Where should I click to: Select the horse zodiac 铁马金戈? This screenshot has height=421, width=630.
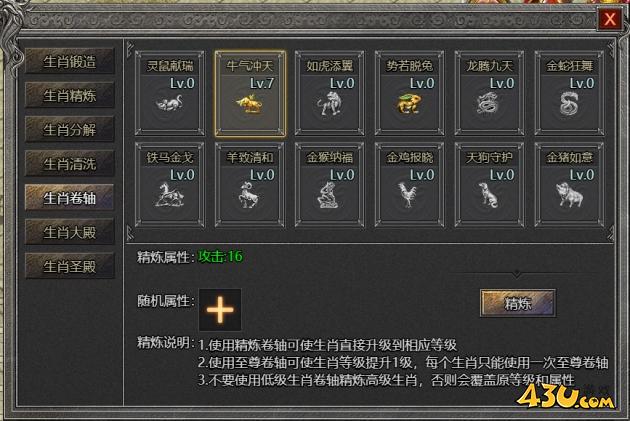click(x=170, y=185)
